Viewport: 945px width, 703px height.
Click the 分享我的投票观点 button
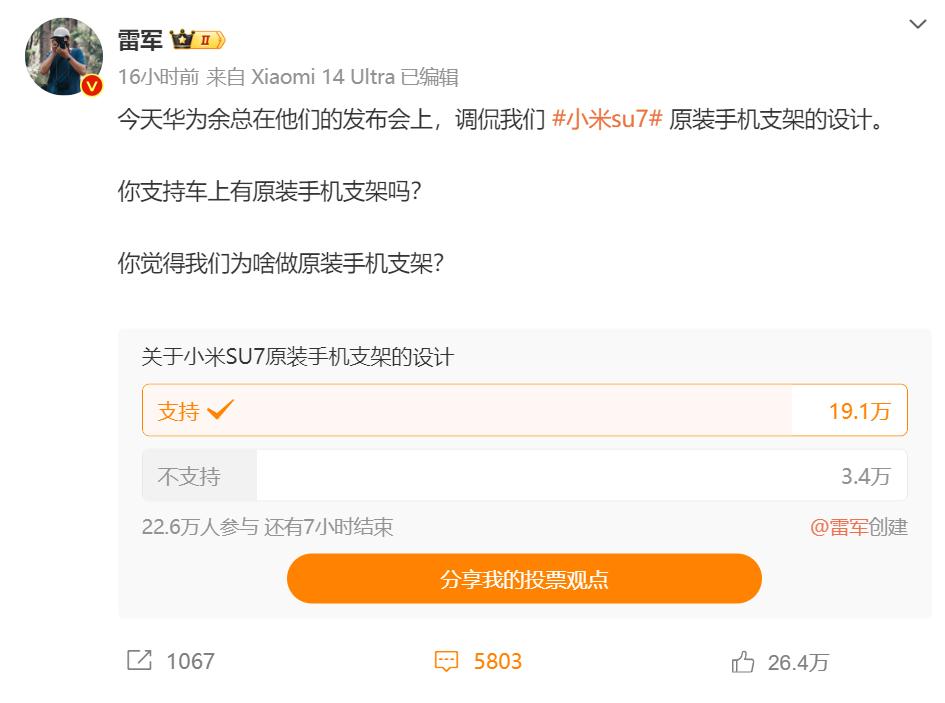(524, 579)
